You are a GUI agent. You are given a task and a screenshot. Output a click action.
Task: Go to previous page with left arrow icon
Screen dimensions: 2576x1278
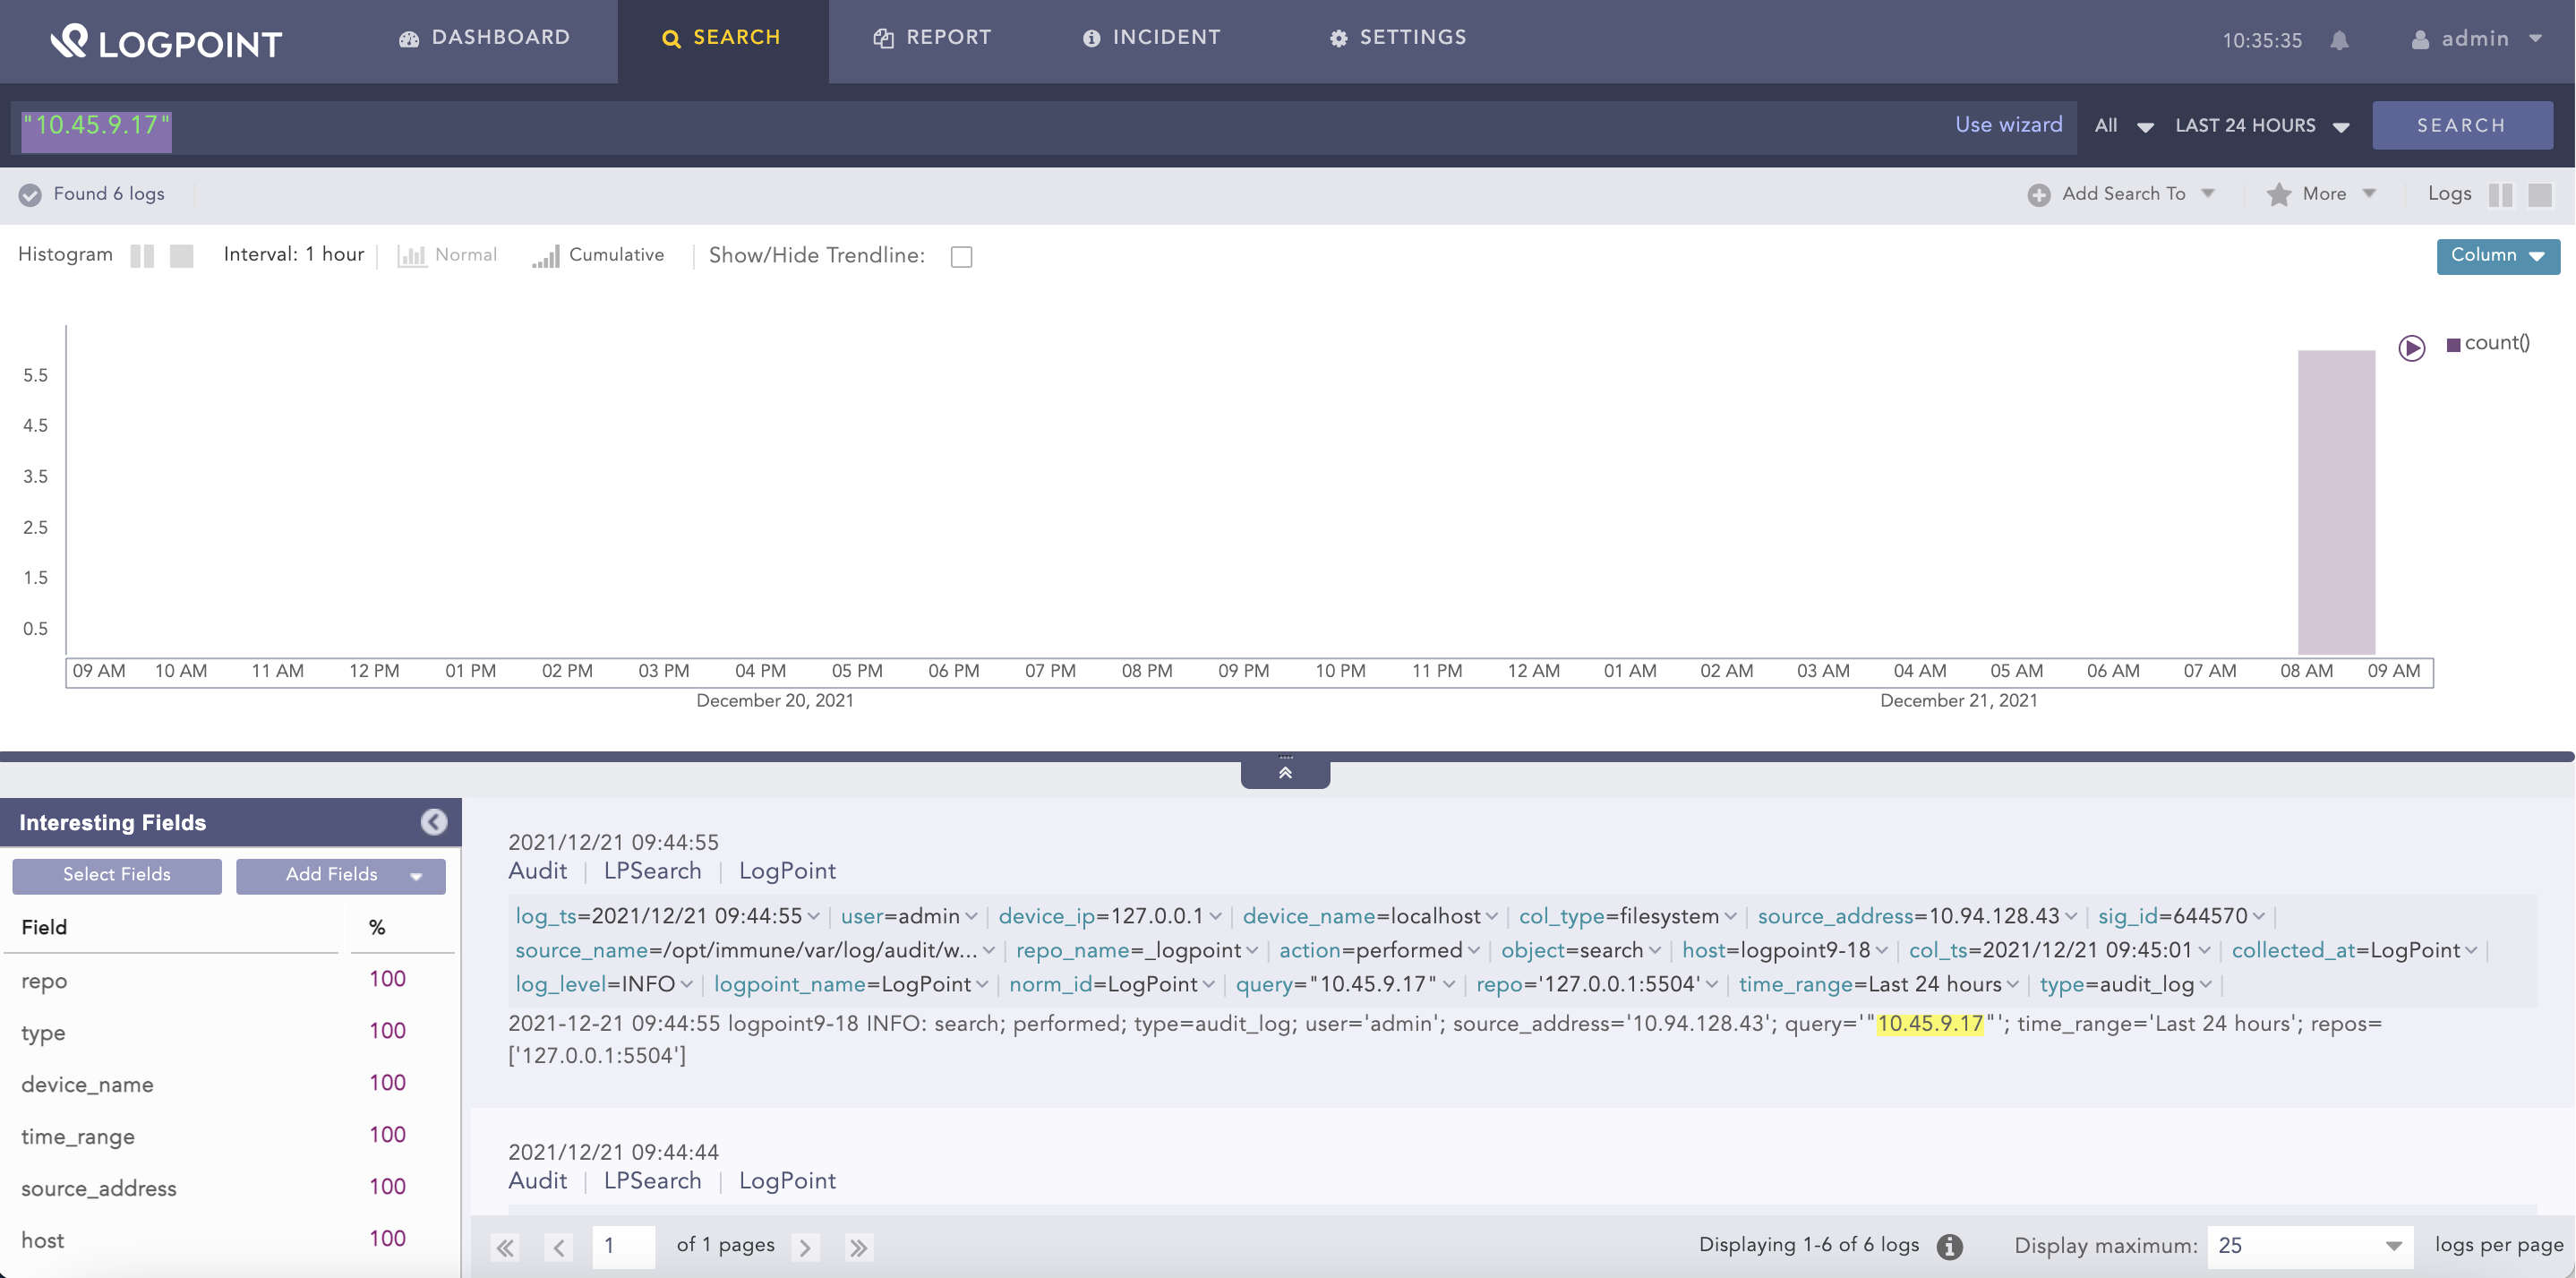pos(558,1247)
